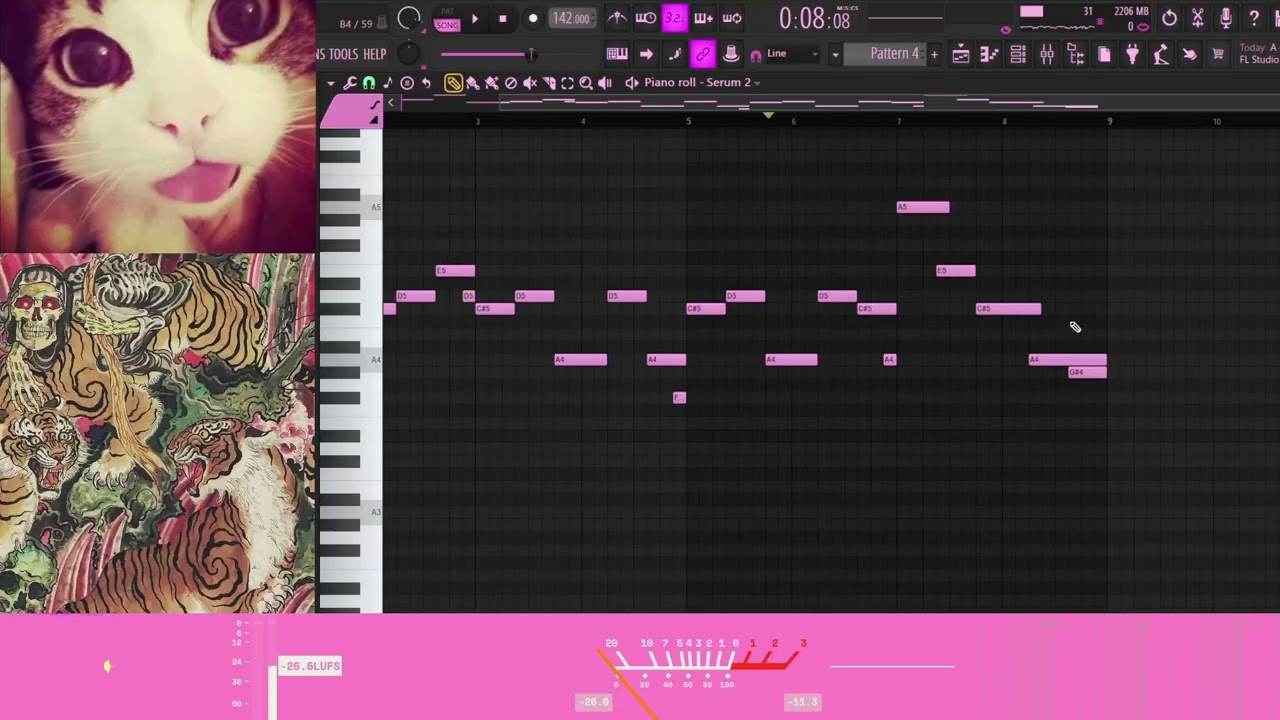
Task: Click the Play button
Action: pyautogui.click(x=475, y=18)
